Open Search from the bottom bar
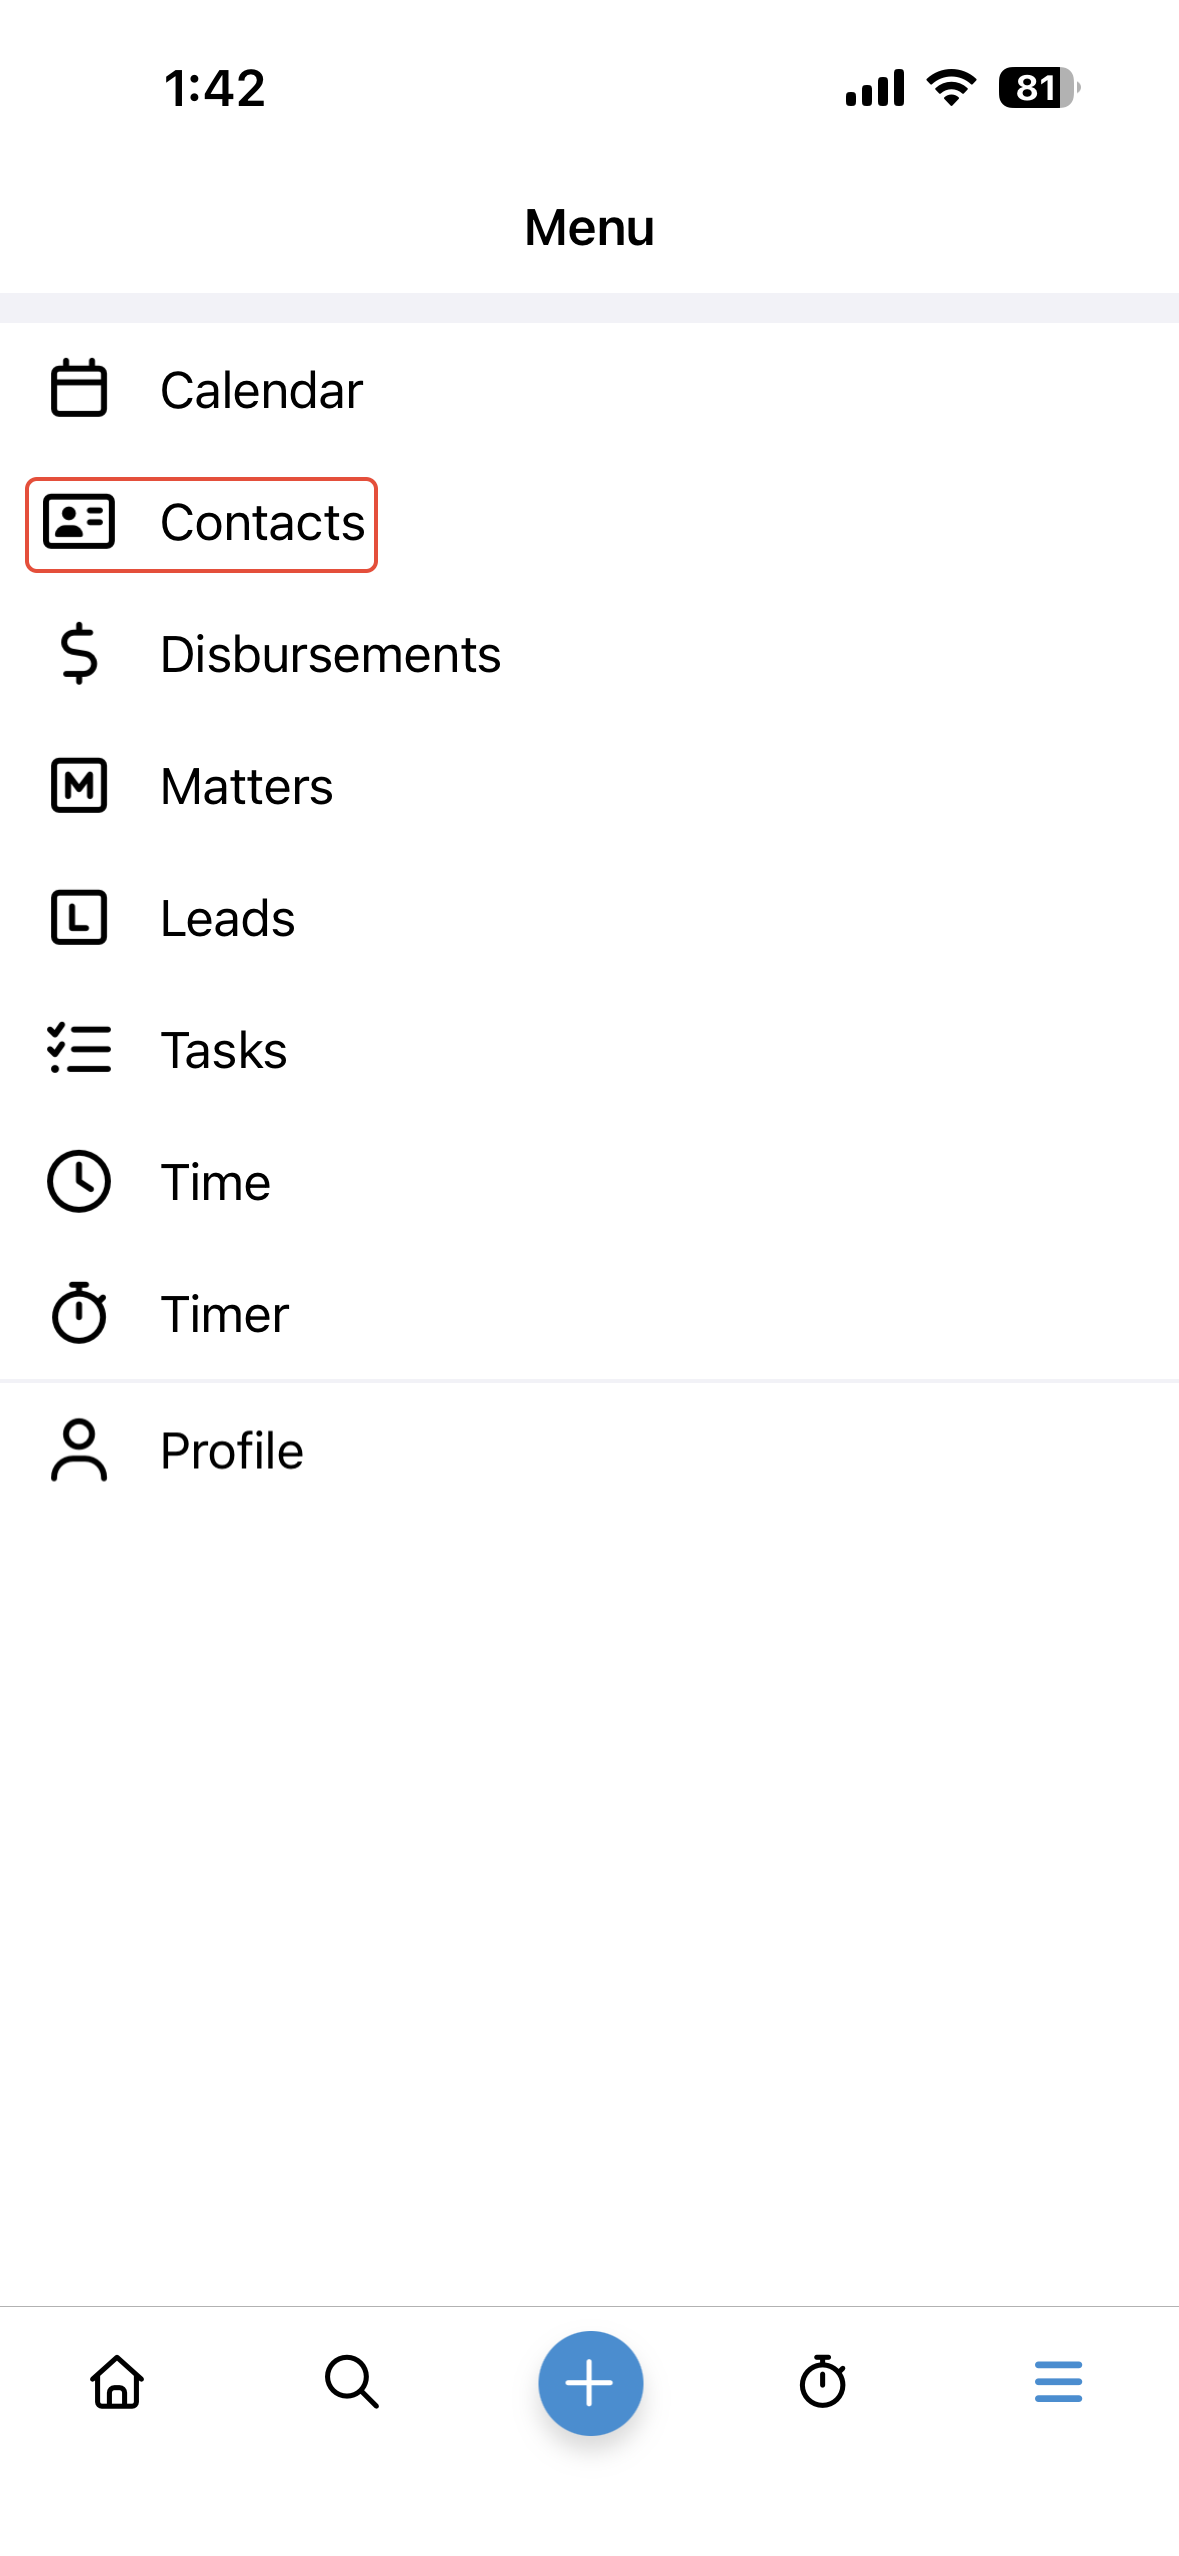Image resolution: width=1179 pixels, height=2556 pixels. click(x=352, y=2382)
